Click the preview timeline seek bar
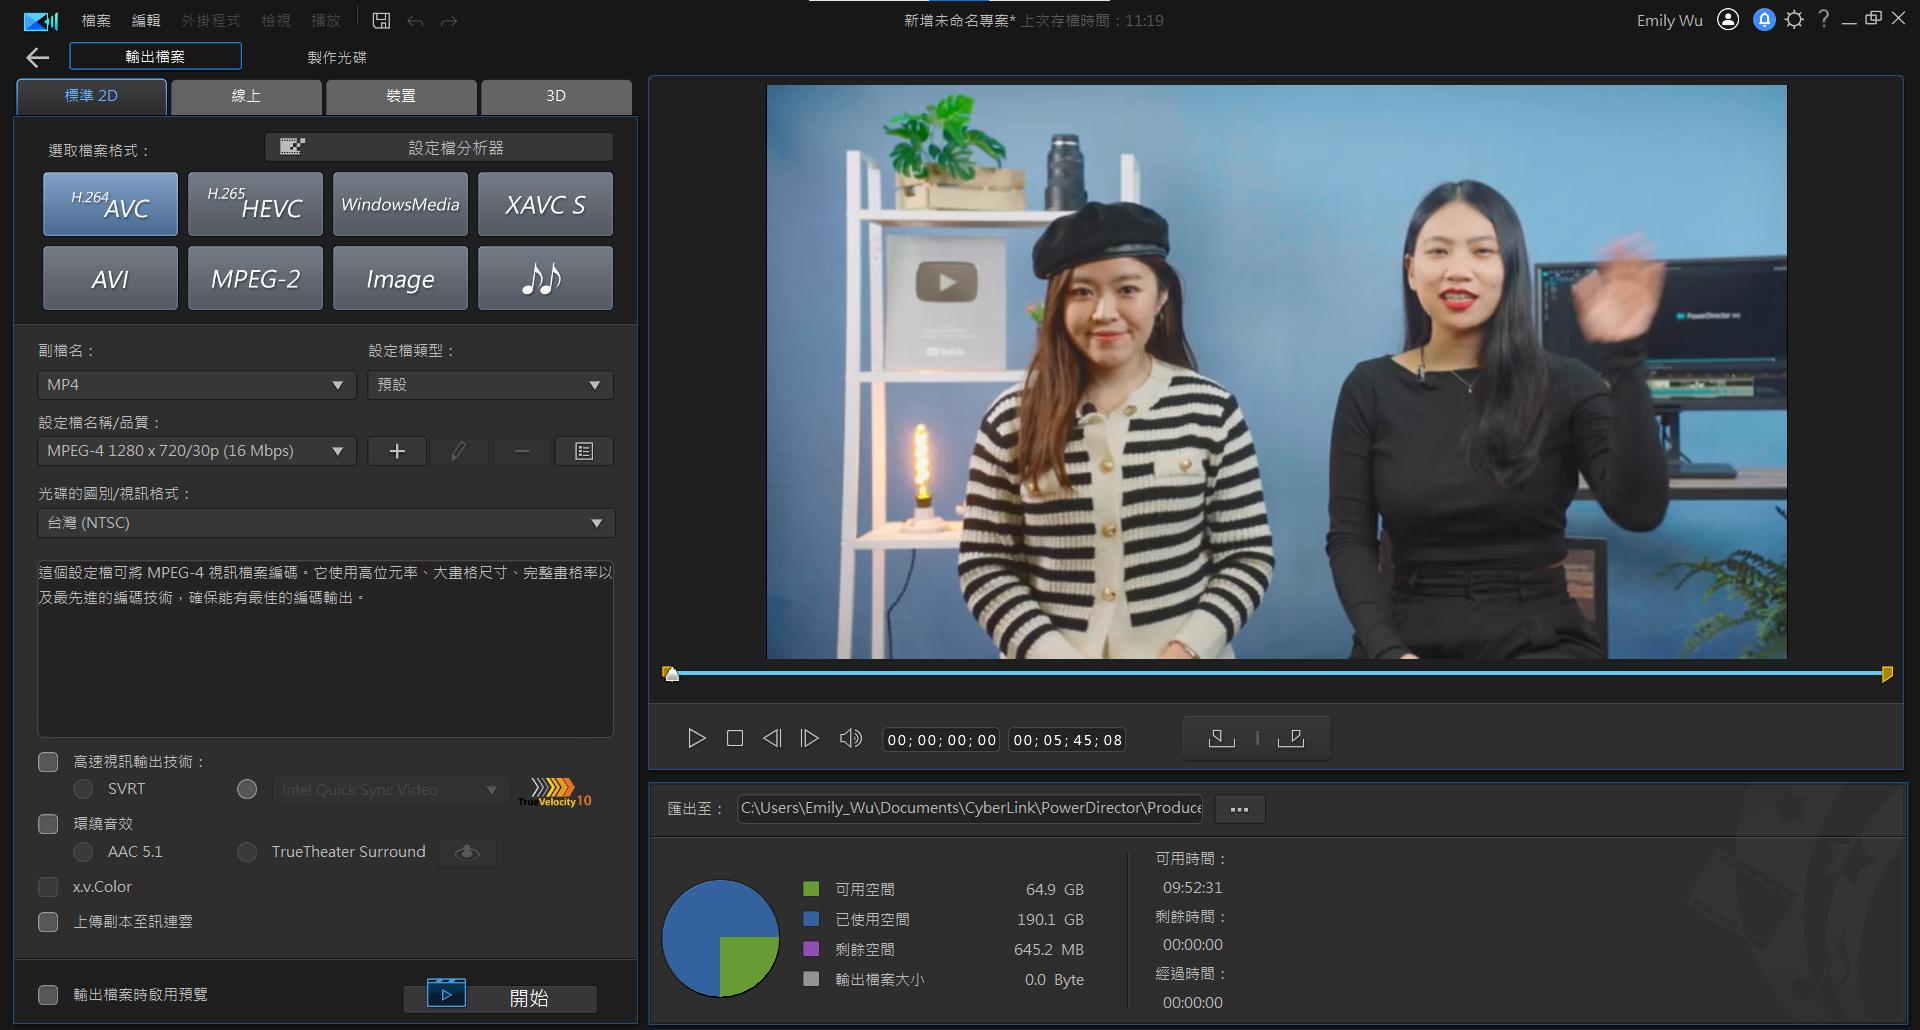The image size is (1920, 1030). [1276, 674]
